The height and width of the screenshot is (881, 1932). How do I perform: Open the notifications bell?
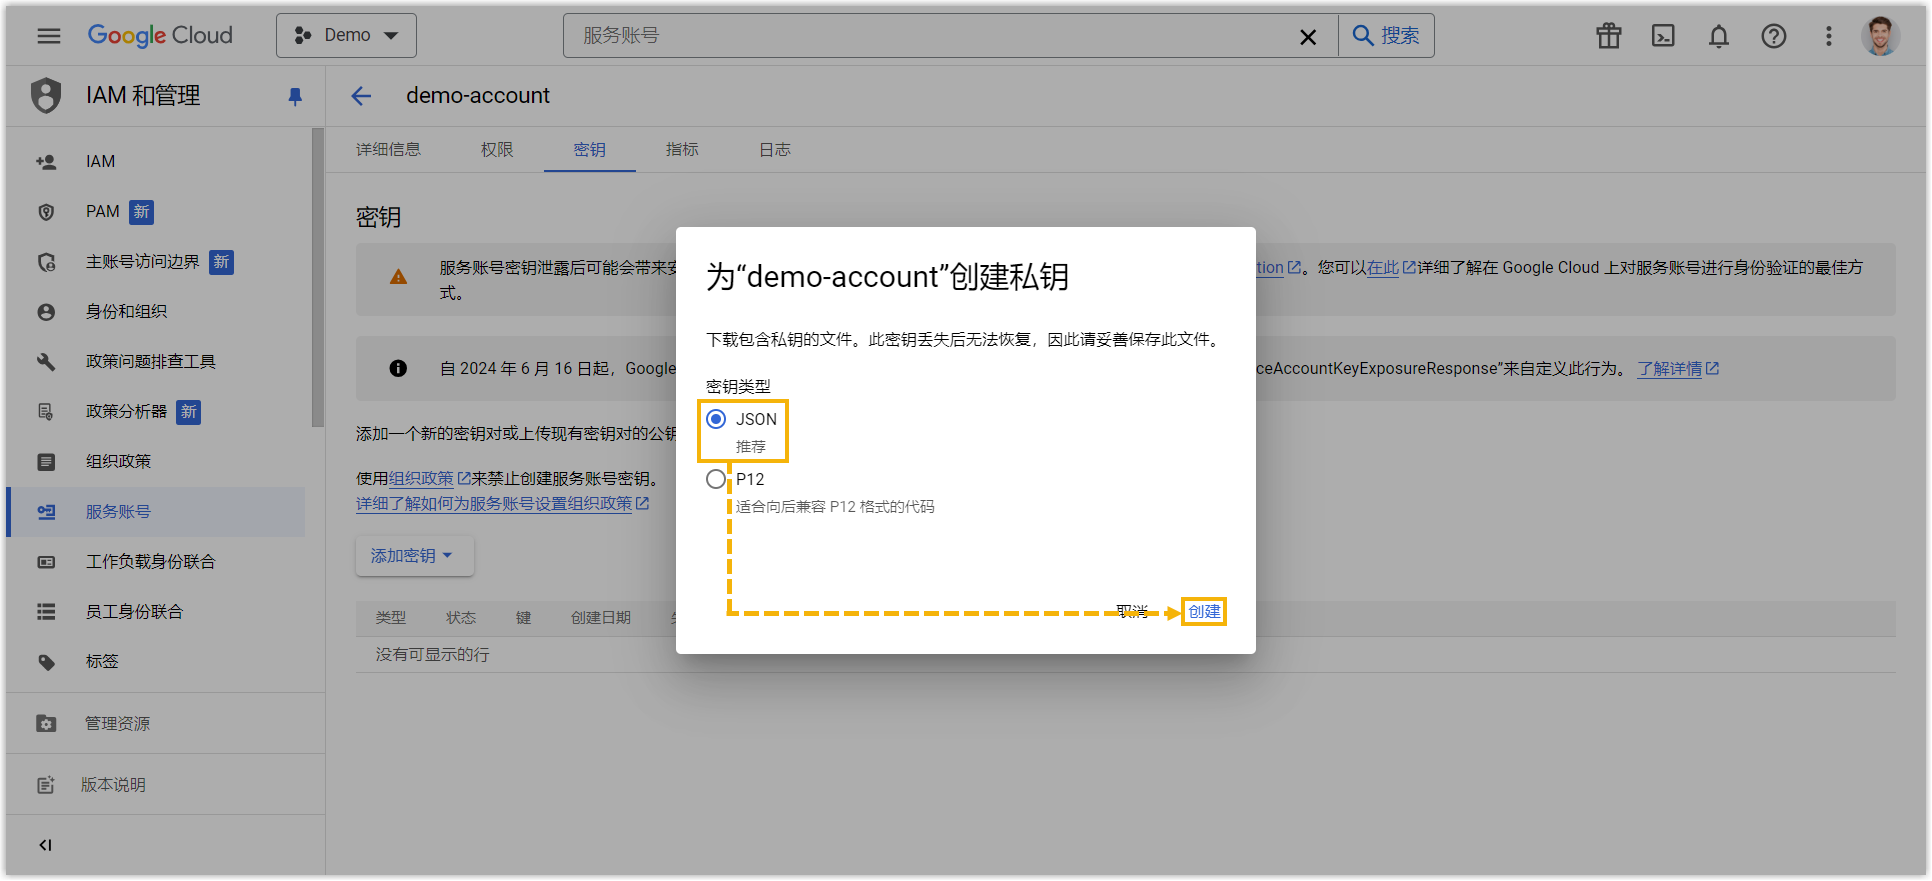[1718, 36]
